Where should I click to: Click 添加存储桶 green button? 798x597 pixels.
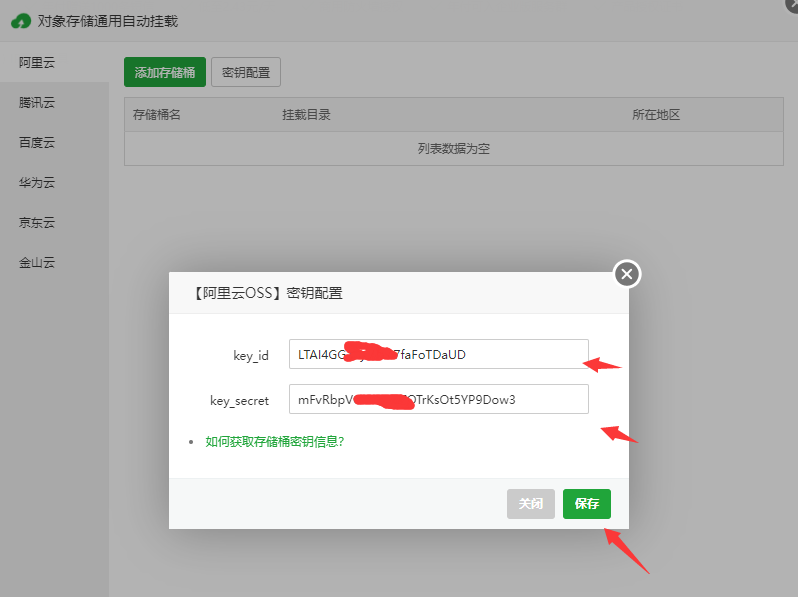165,72
